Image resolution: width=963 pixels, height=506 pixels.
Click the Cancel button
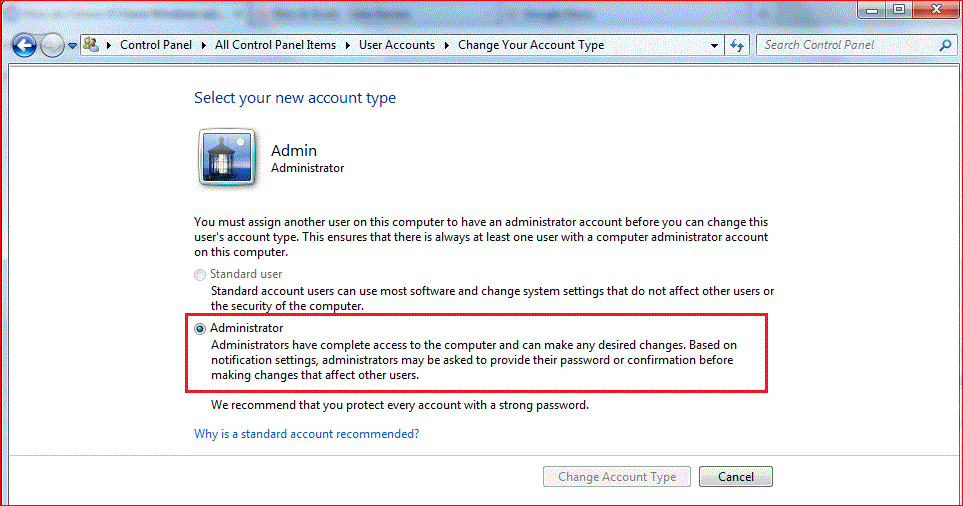click(736, 477)
